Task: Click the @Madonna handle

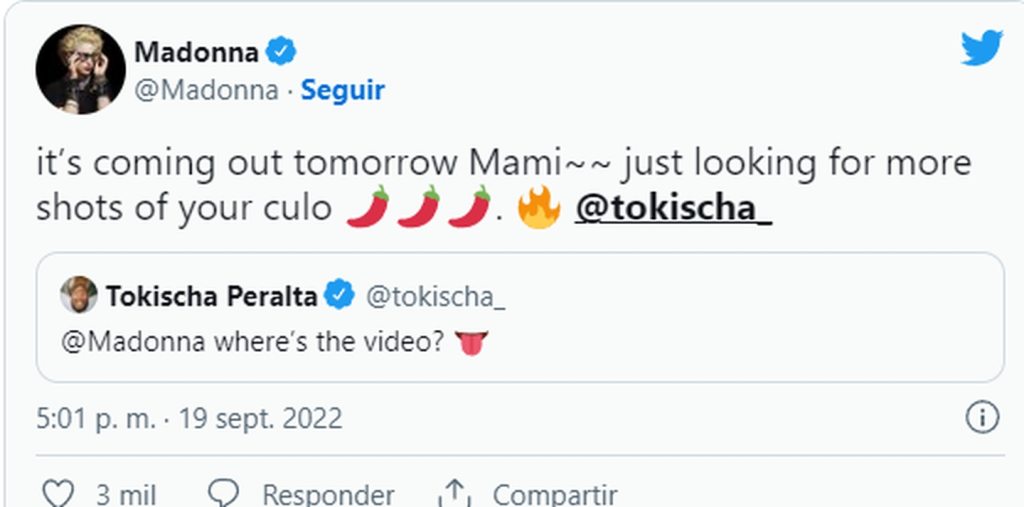Action: coord(206,90)
